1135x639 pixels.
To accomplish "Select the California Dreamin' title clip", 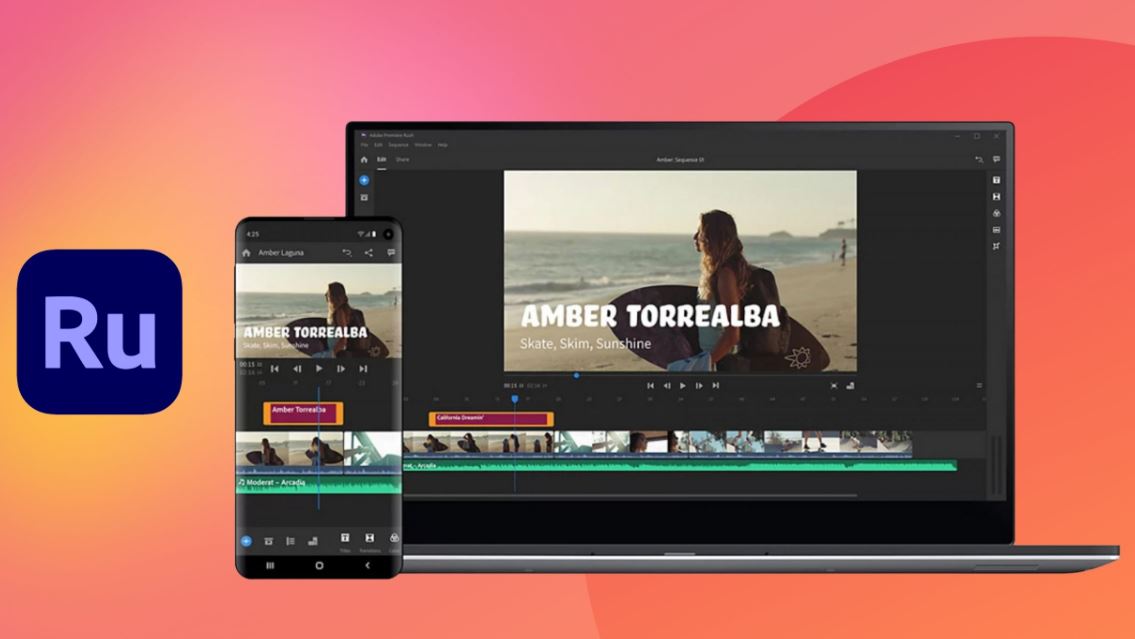I will 491,418.
